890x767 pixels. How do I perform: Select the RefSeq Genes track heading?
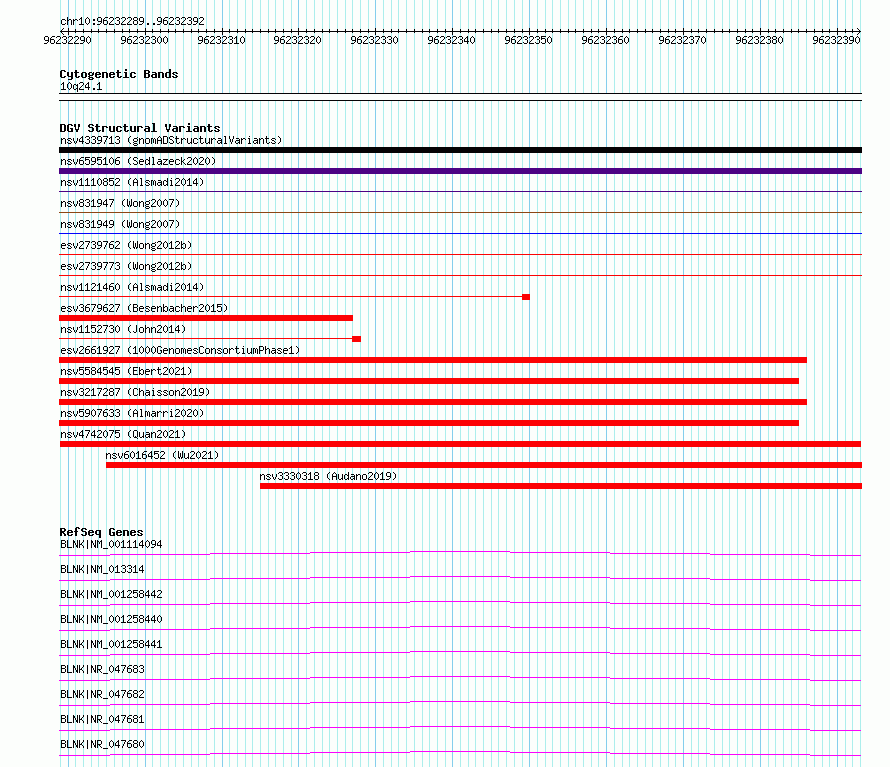point(102,532)
